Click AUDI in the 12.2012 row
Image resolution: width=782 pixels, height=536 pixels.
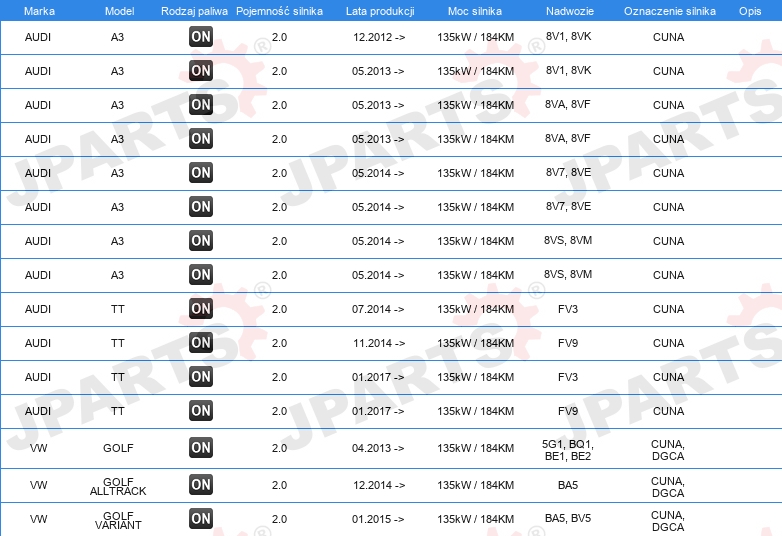[x=38, y=37]
